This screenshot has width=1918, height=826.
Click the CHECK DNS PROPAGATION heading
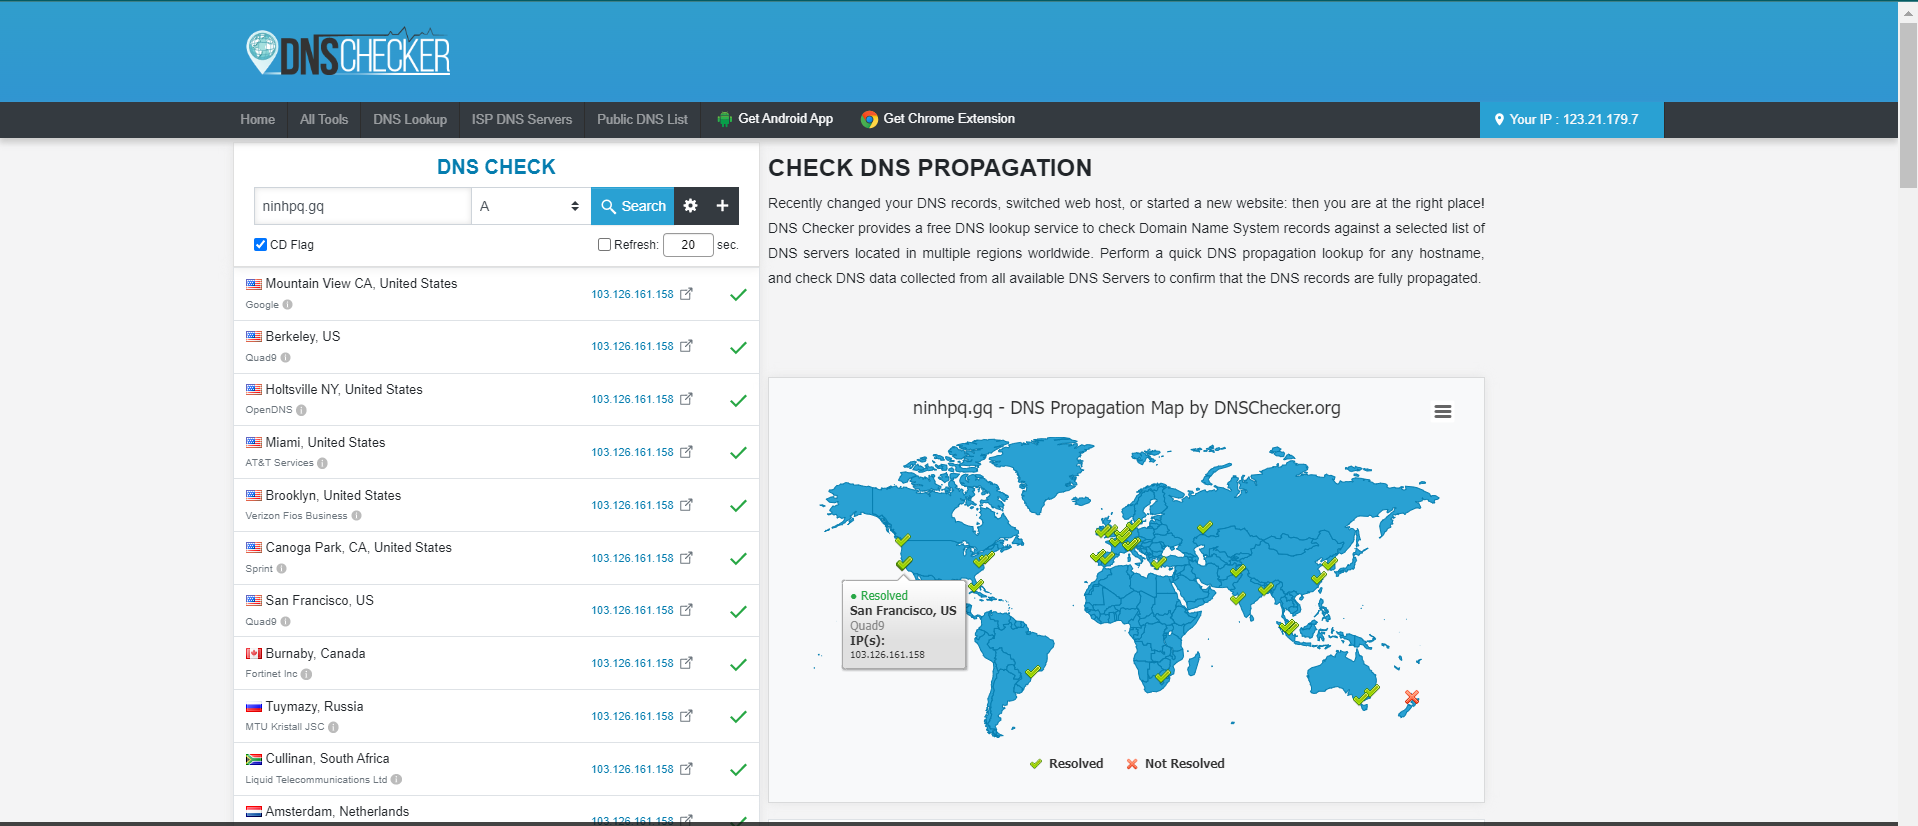pos(930,168)
